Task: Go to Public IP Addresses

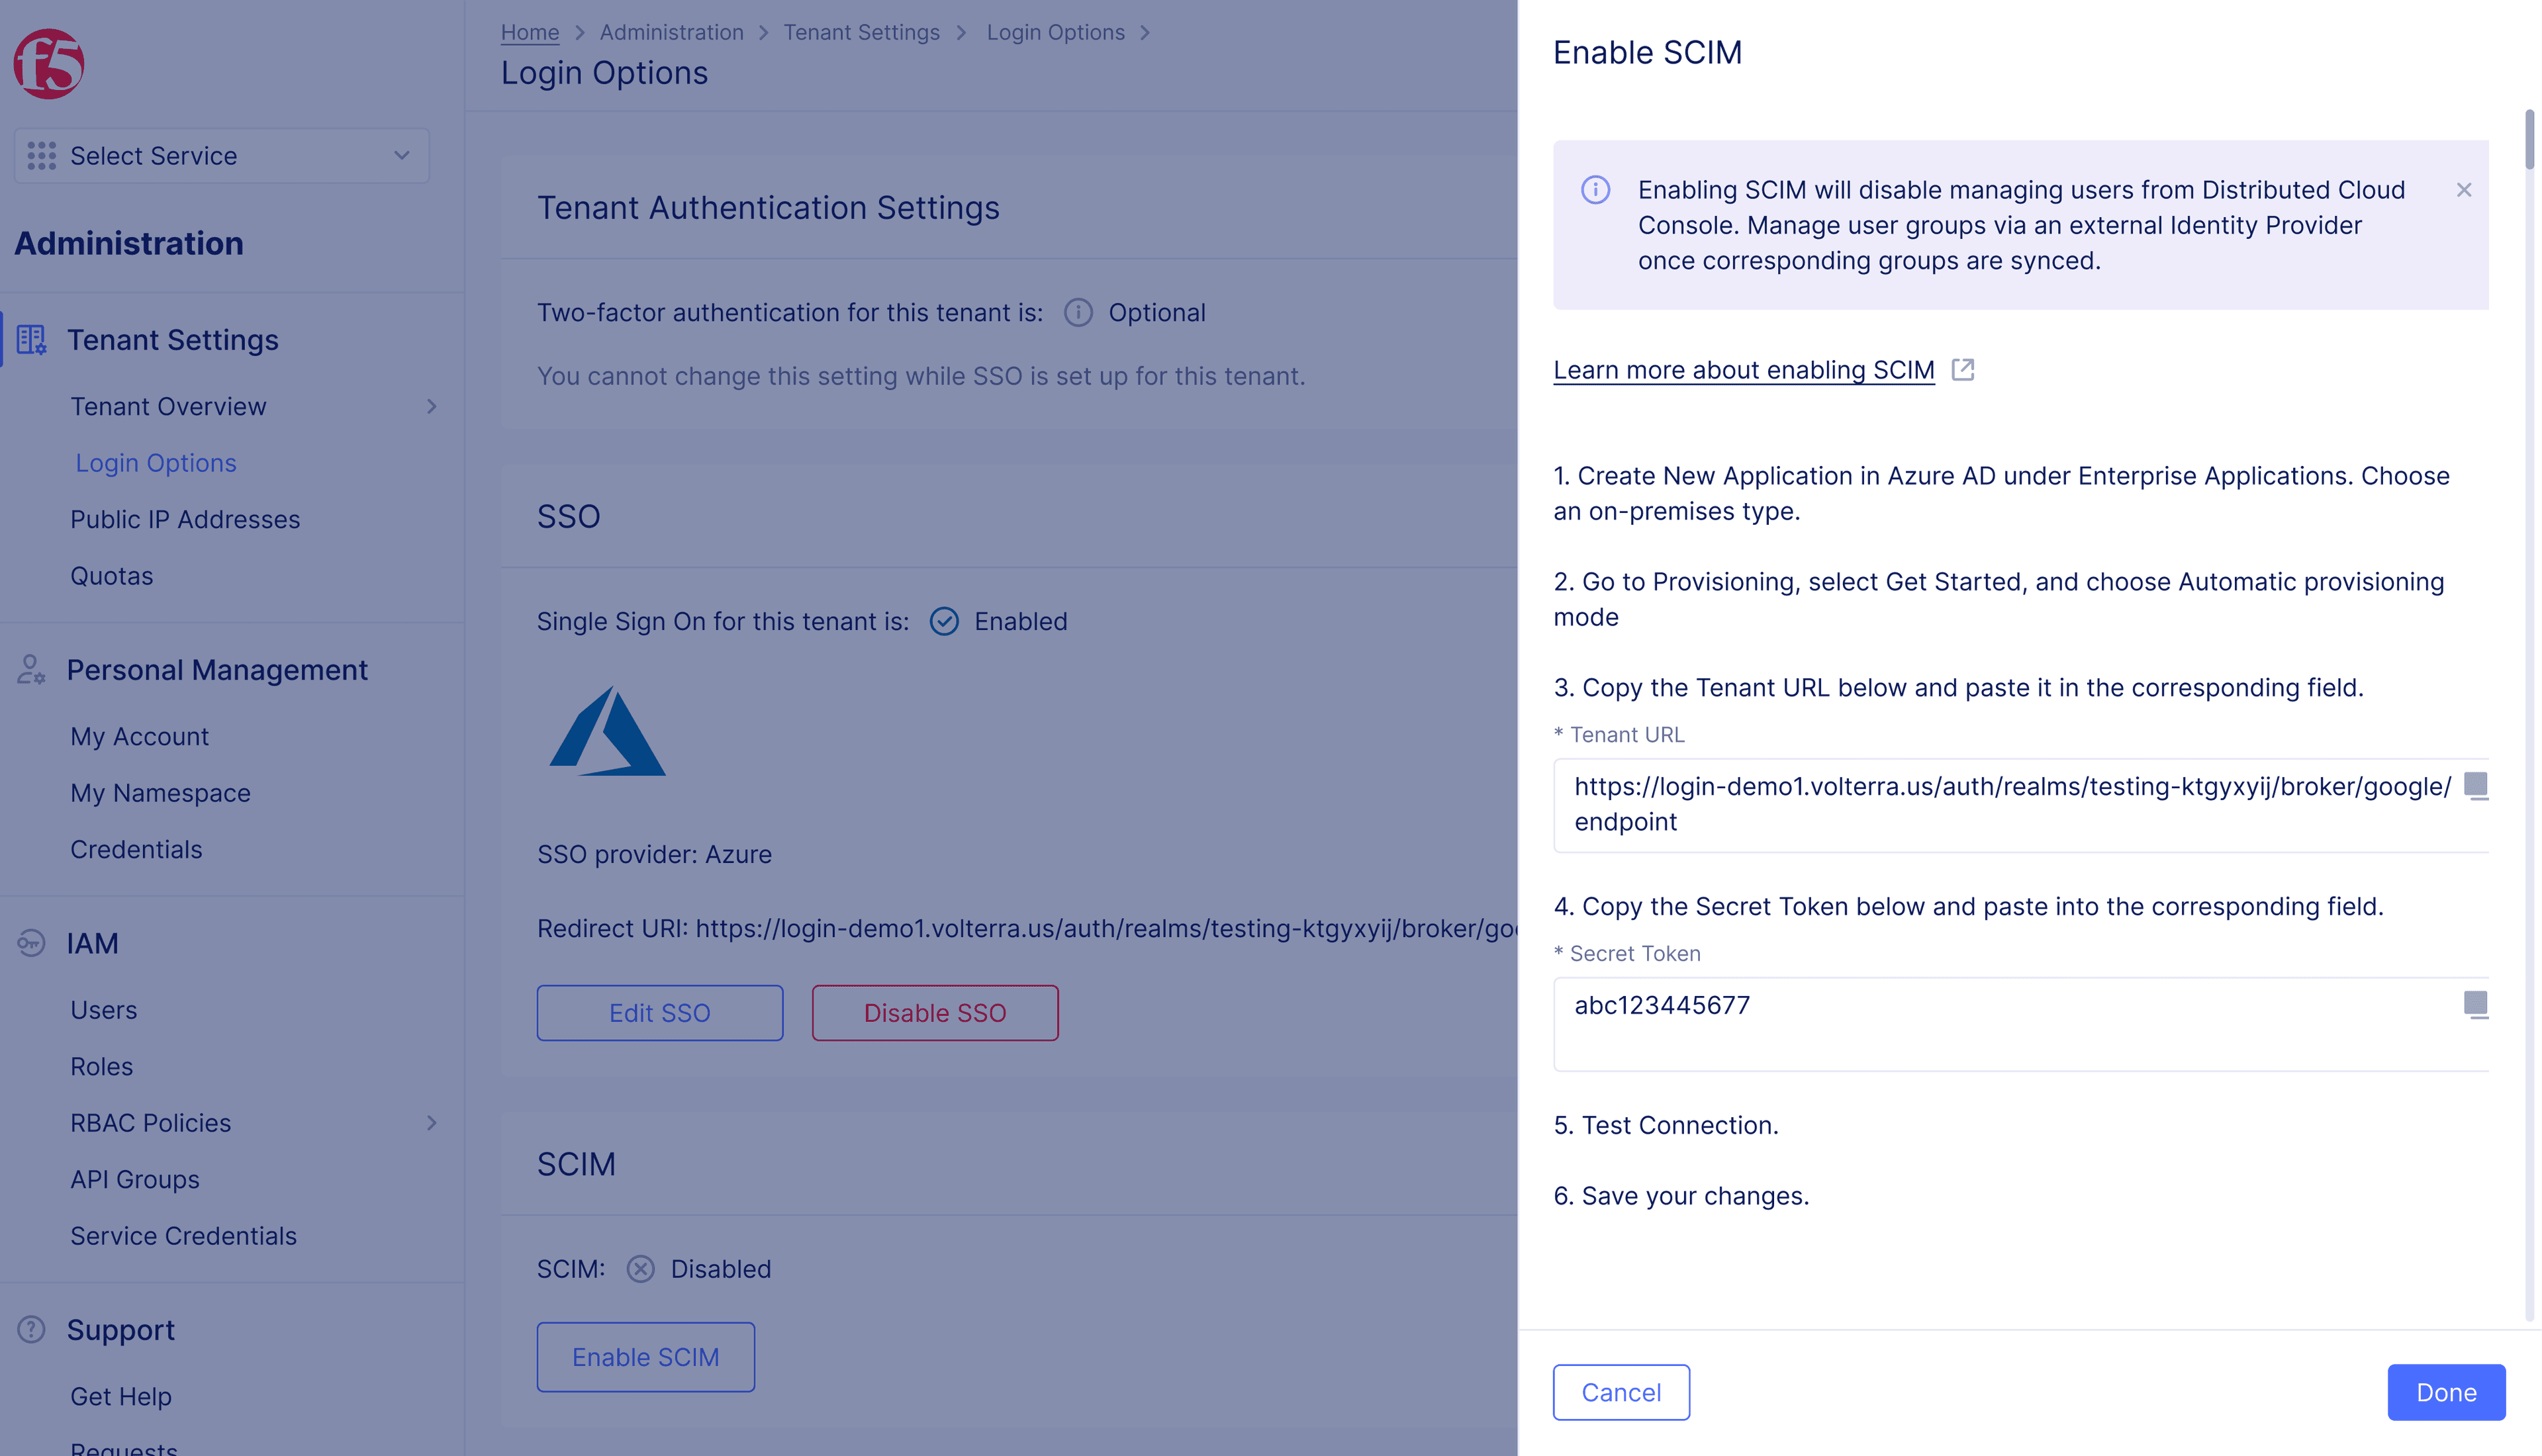Action: coord(185,520)
